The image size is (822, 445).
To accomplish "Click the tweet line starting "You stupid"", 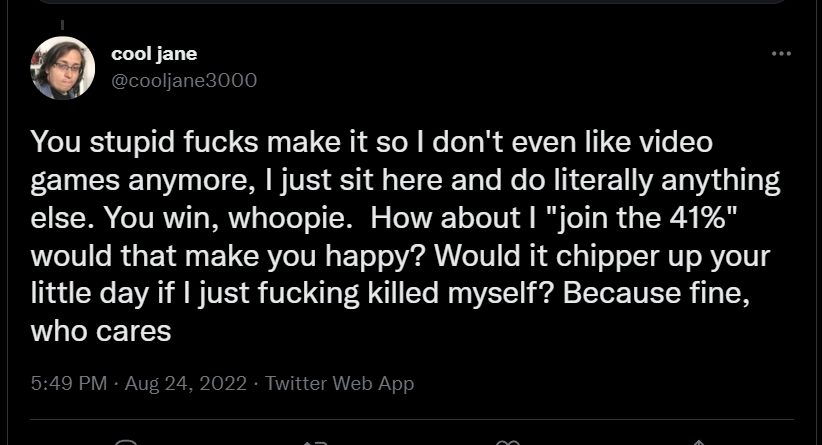I will pyautogui.click(x=372, y=142).
